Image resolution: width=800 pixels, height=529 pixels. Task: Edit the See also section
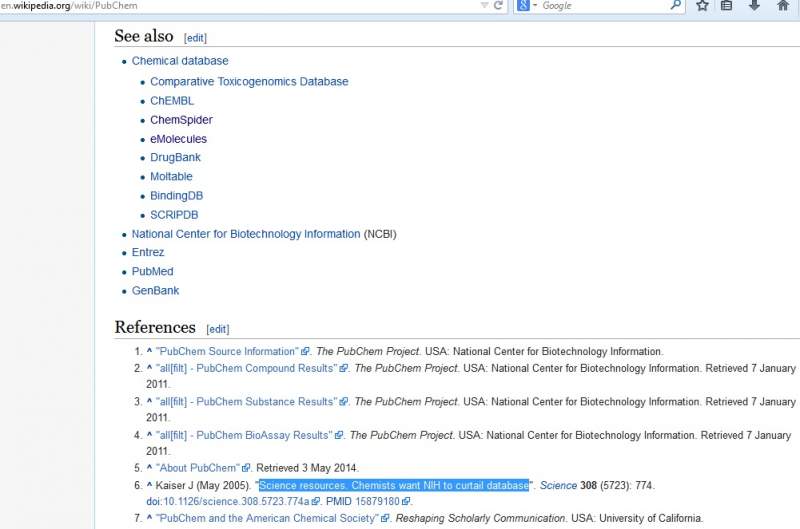pos(195,38)
